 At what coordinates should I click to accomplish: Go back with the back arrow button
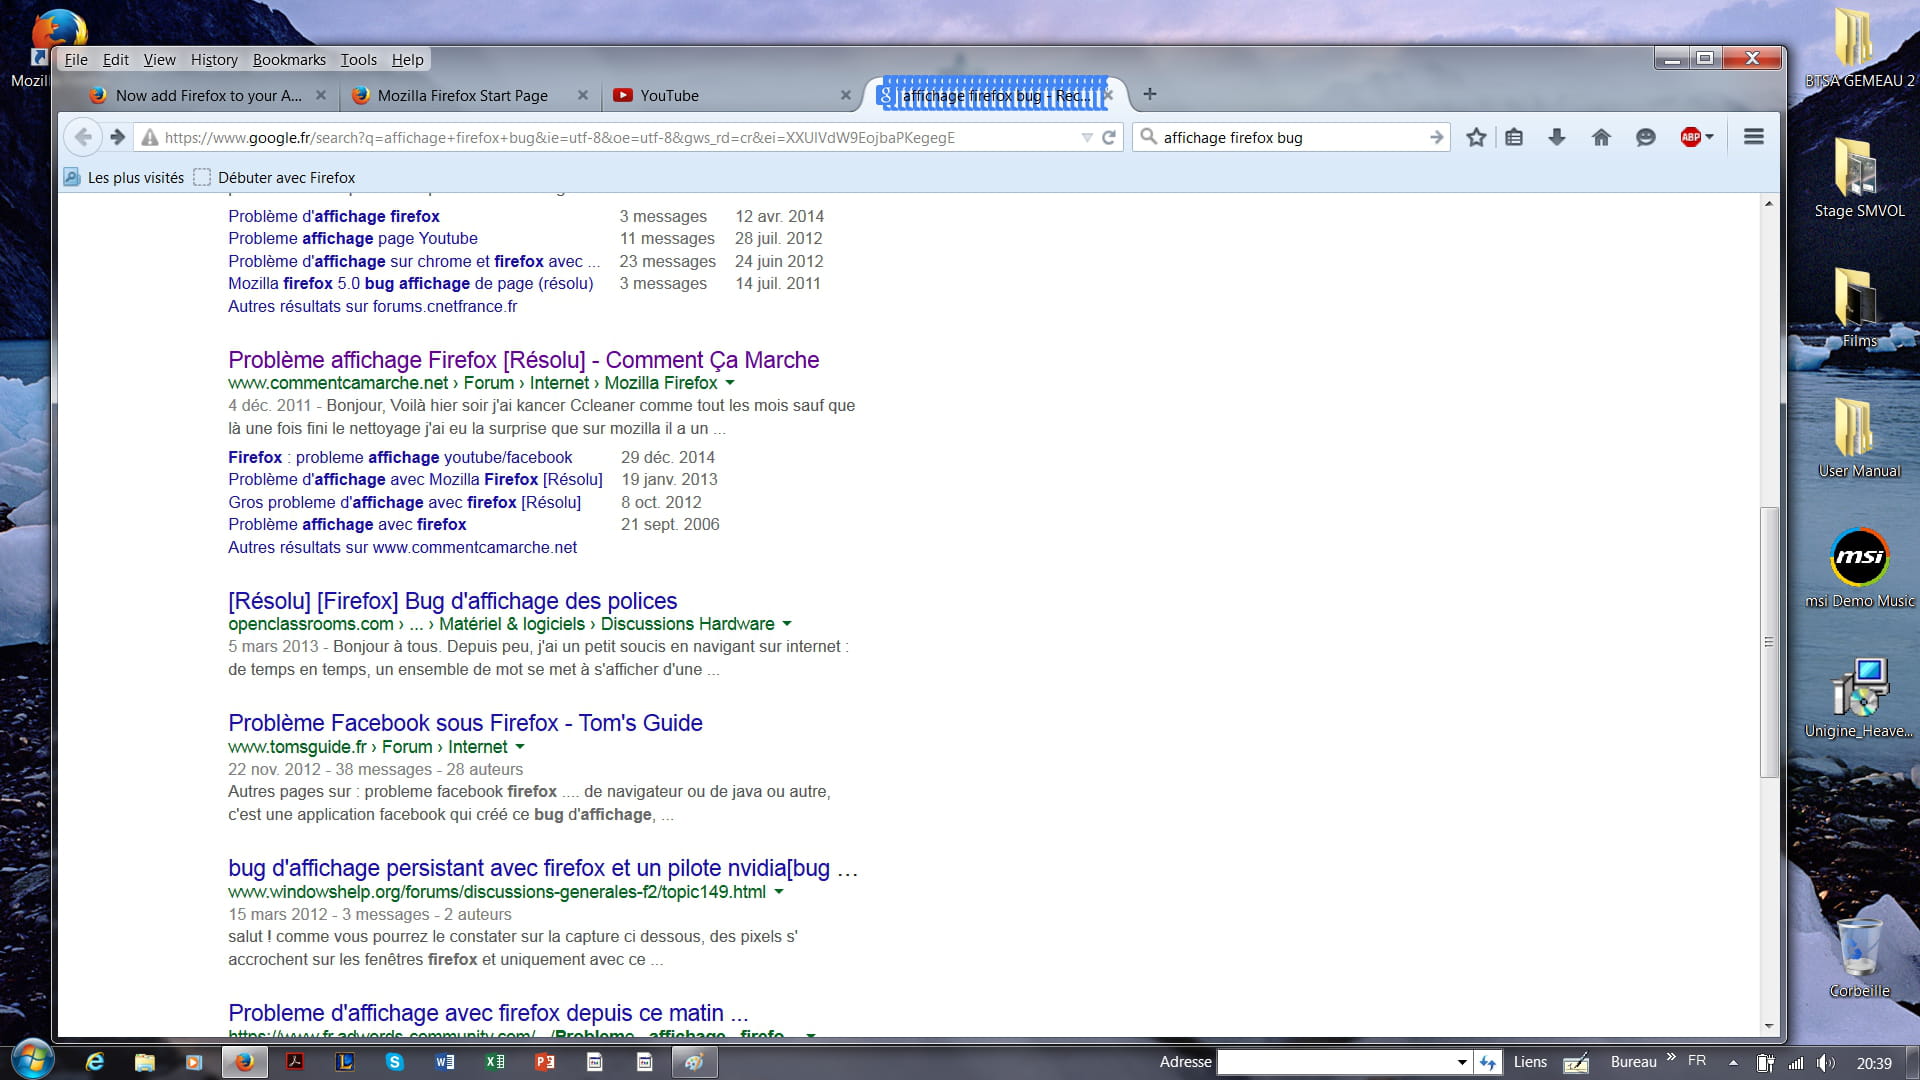[x=83, y=137]
